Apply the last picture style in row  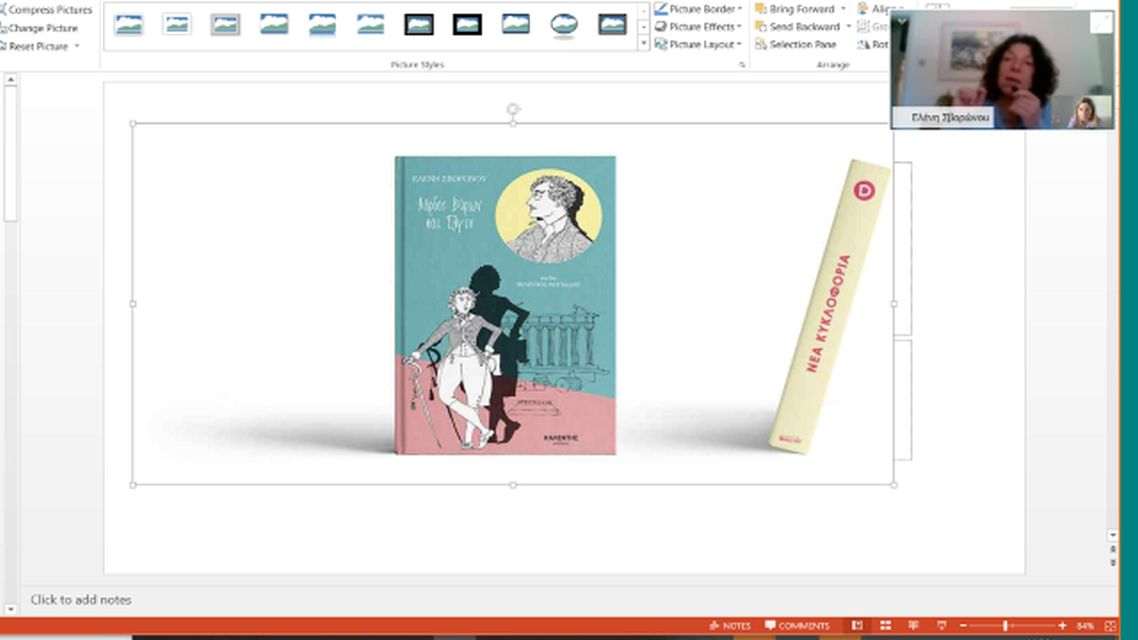click(x=612, y=25)
